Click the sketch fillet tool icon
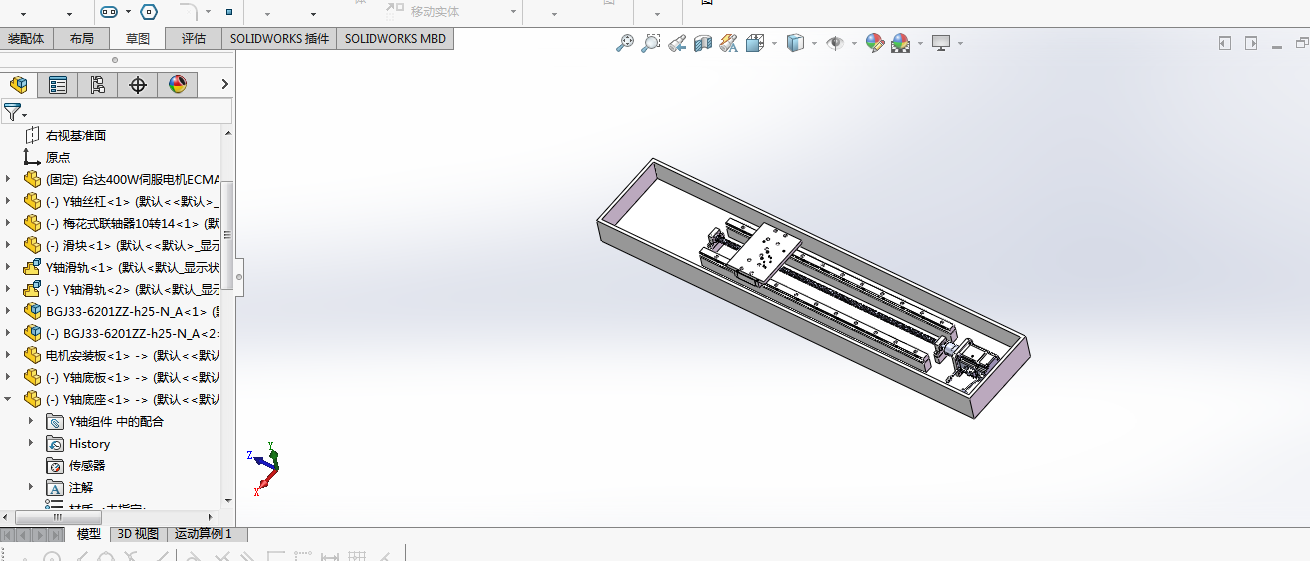1310x561 pixels. point(188,12)
